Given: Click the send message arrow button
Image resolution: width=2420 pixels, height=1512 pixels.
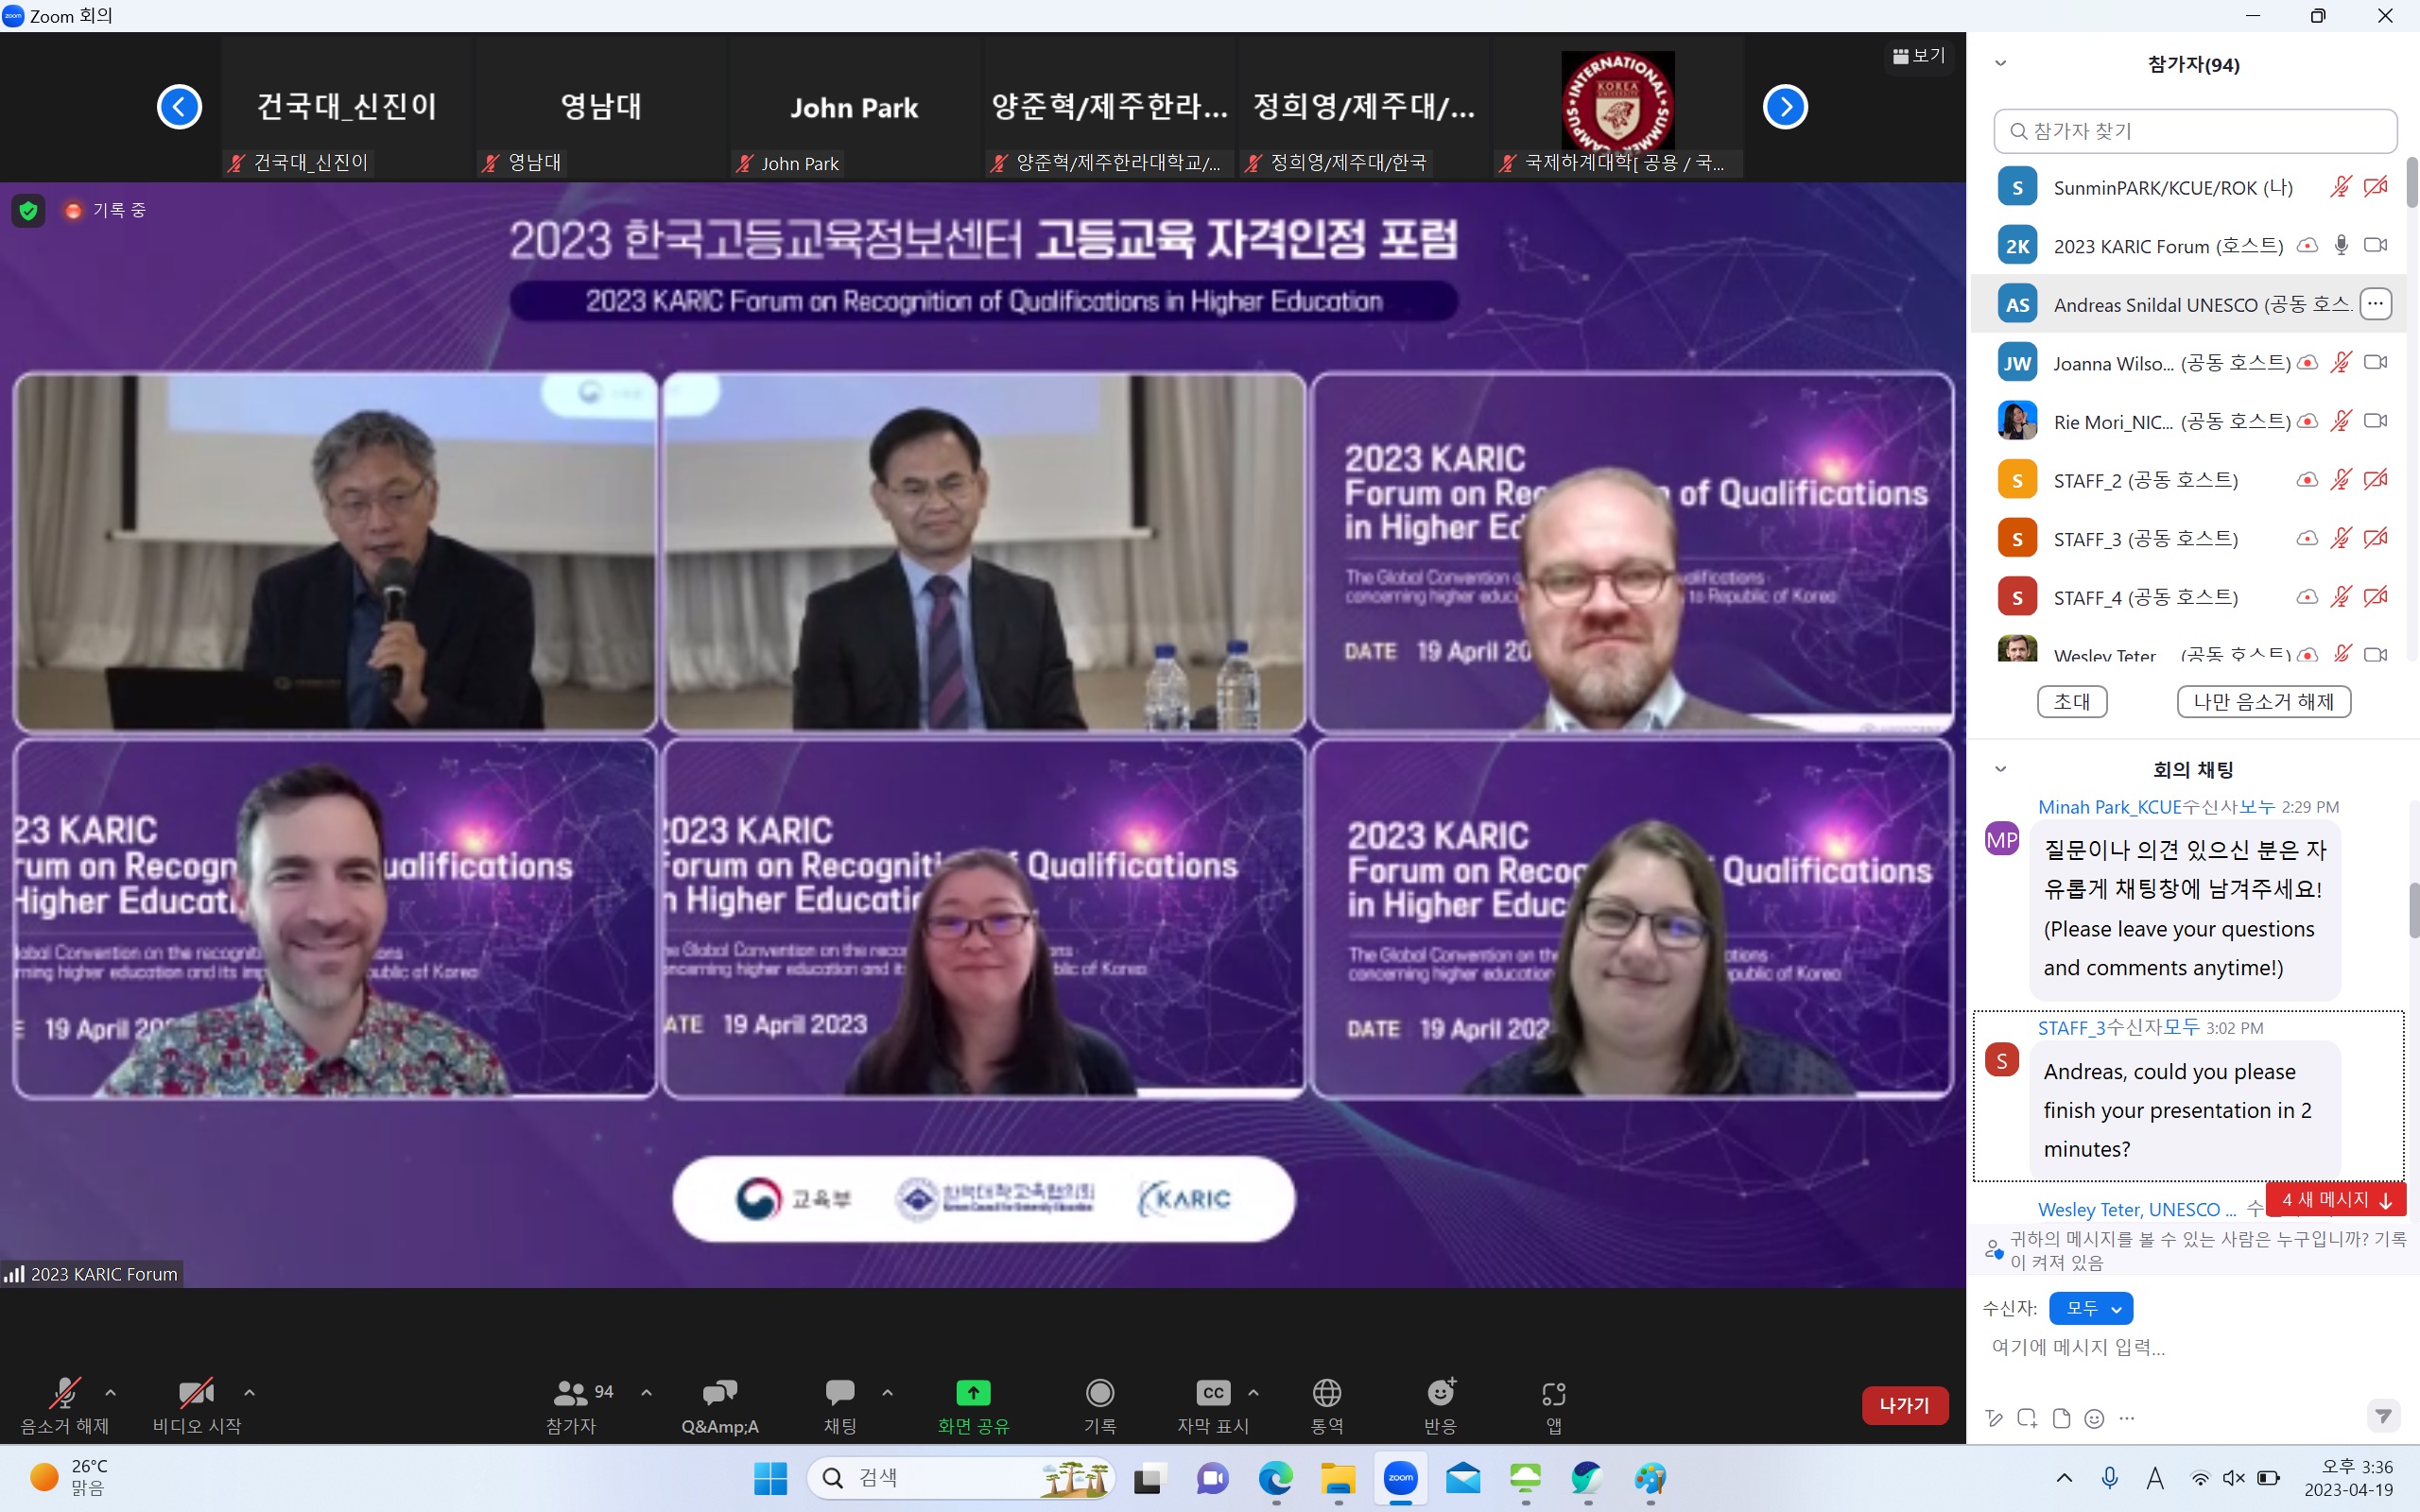Looking at the screenshot, I should click(2384, 1416).
